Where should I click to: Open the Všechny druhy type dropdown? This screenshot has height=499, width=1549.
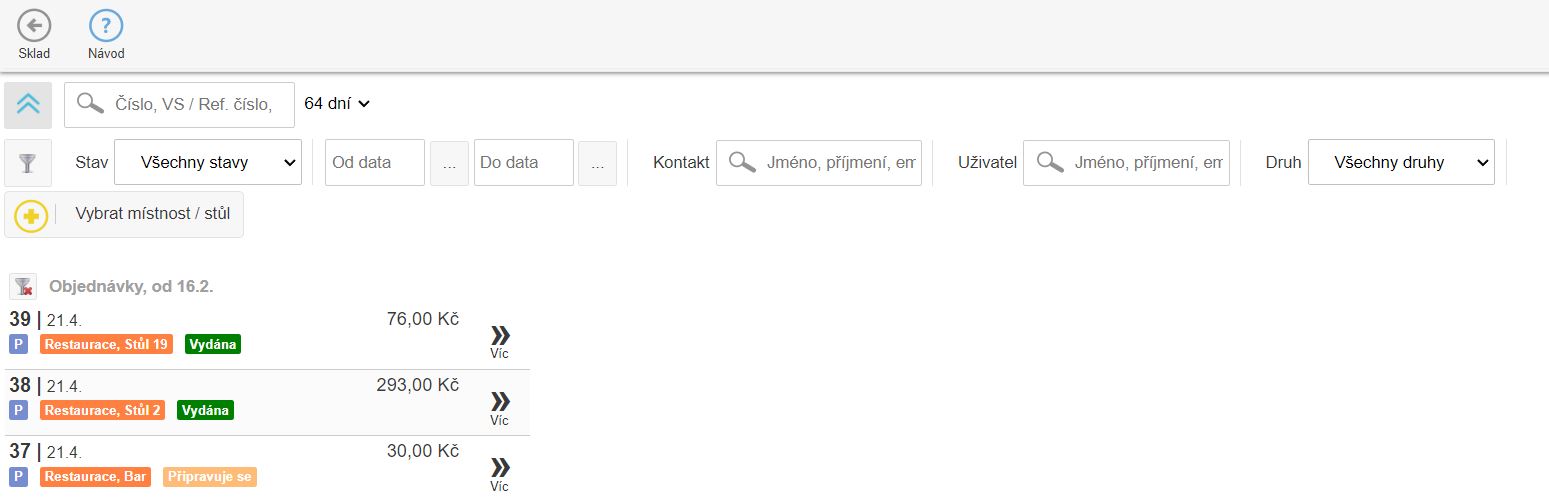pos(1401,162)
